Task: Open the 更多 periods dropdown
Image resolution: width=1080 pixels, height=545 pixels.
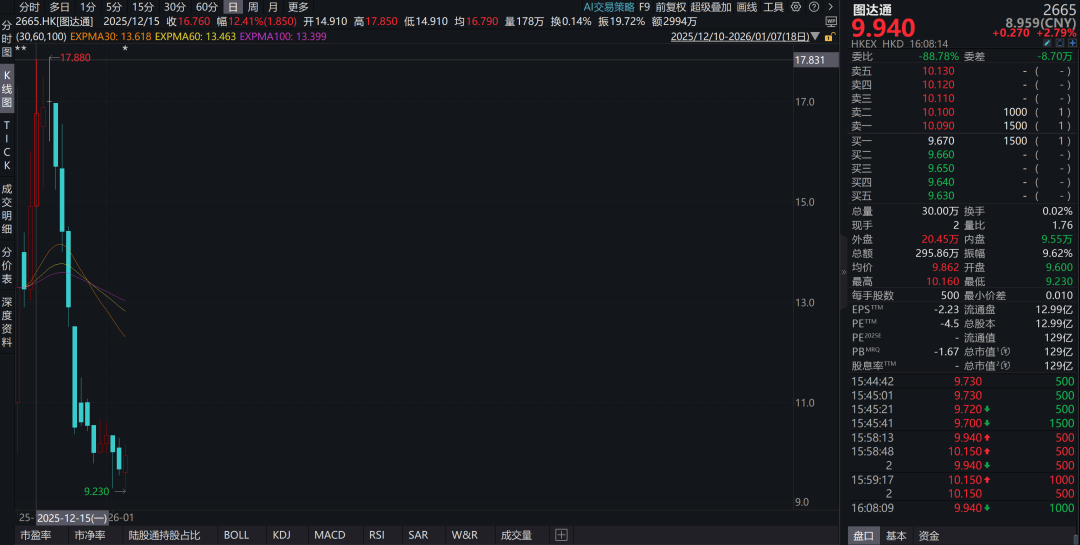Action: coord(298,7)
